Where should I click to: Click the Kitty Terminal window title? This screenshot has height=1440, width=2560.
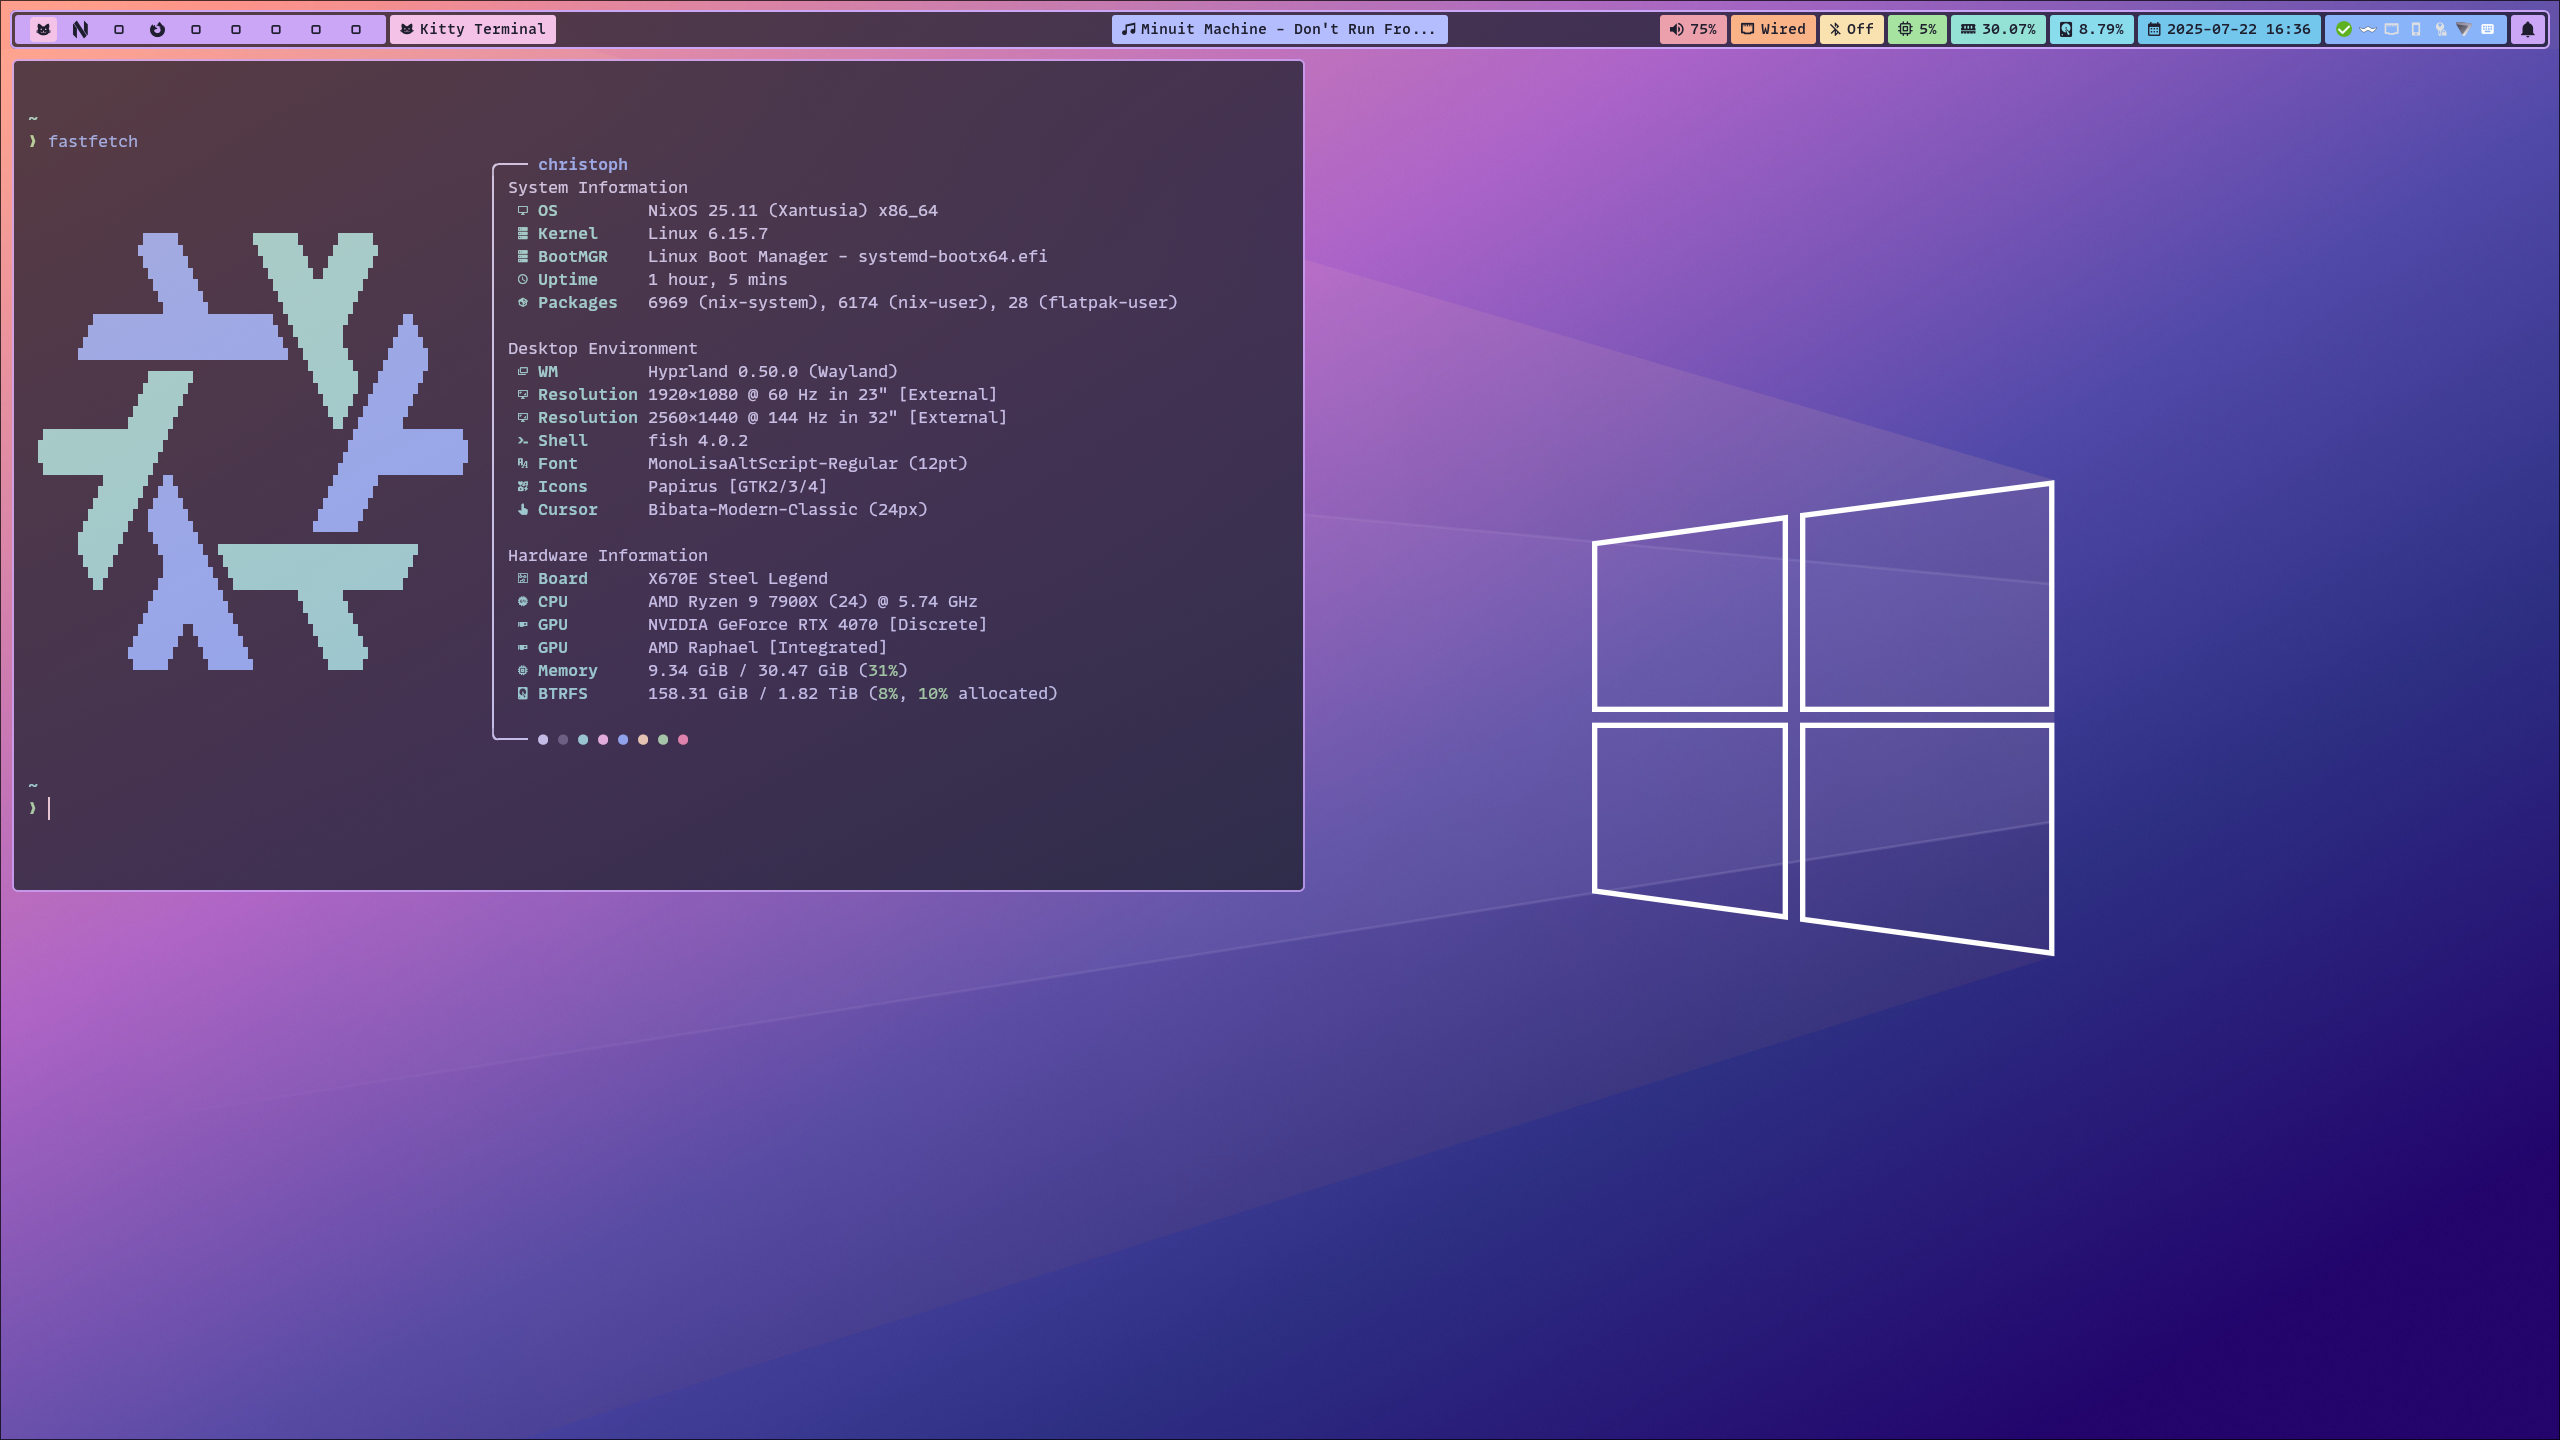tap(473, 29)
